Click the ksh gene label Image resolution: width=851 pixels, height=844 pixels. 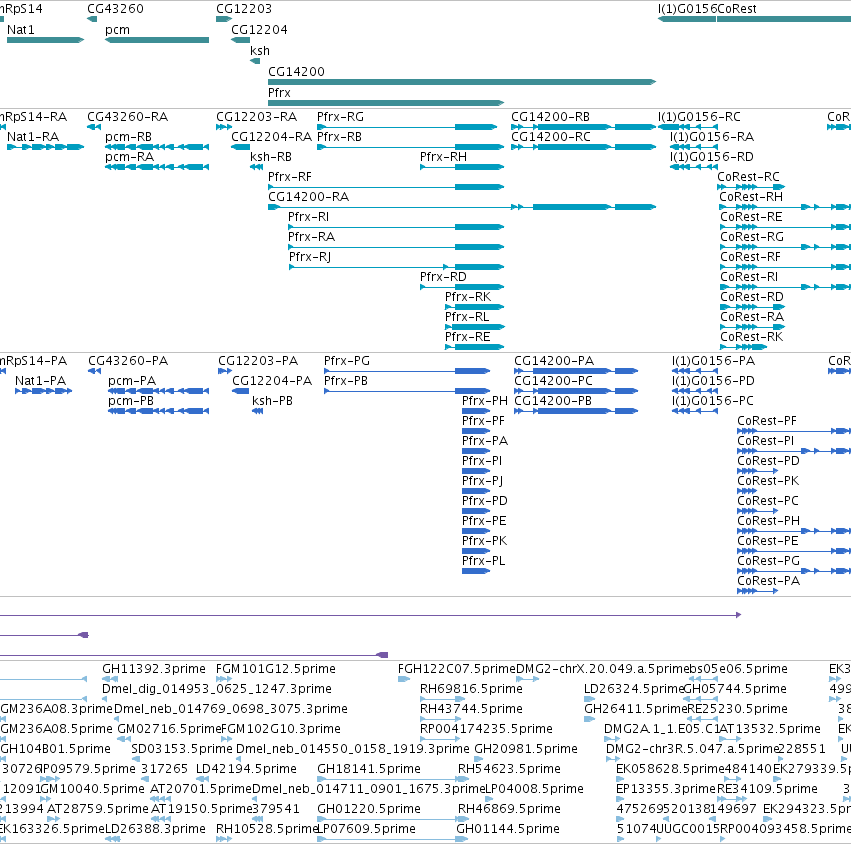coord(260,50)
